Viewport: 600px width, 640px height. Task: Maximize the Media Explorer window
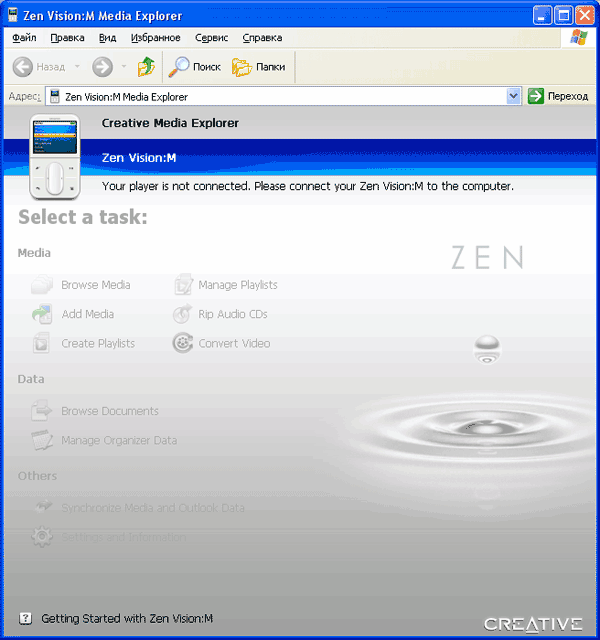point(564,16)
